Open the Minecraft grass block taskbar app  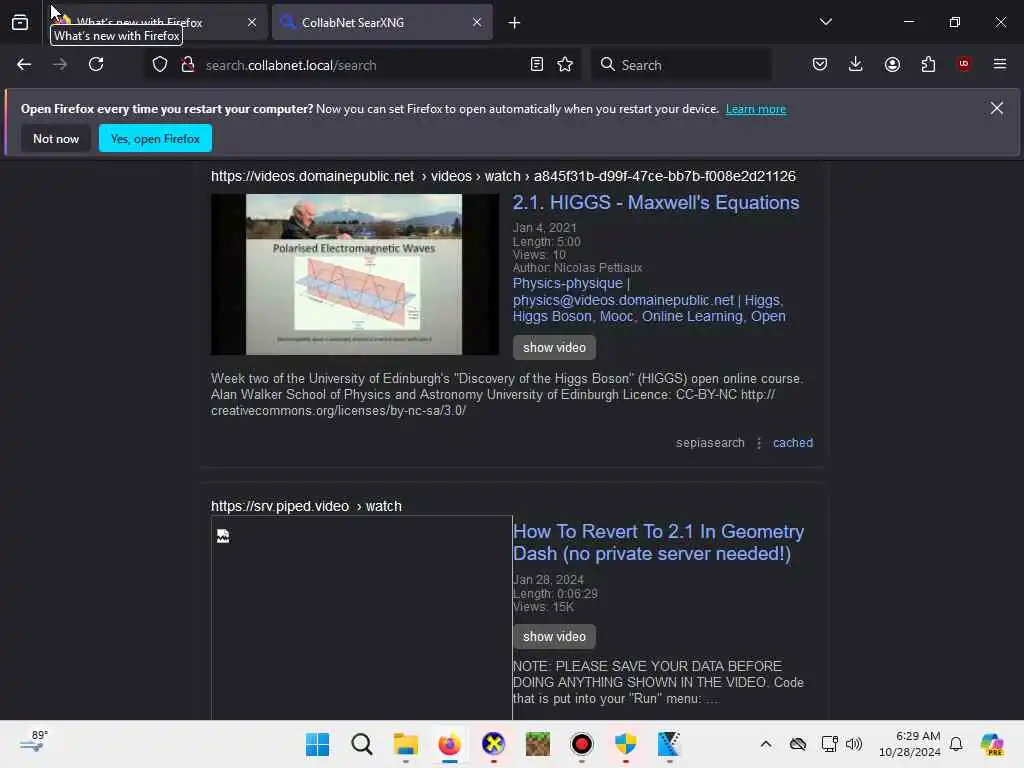537,744
